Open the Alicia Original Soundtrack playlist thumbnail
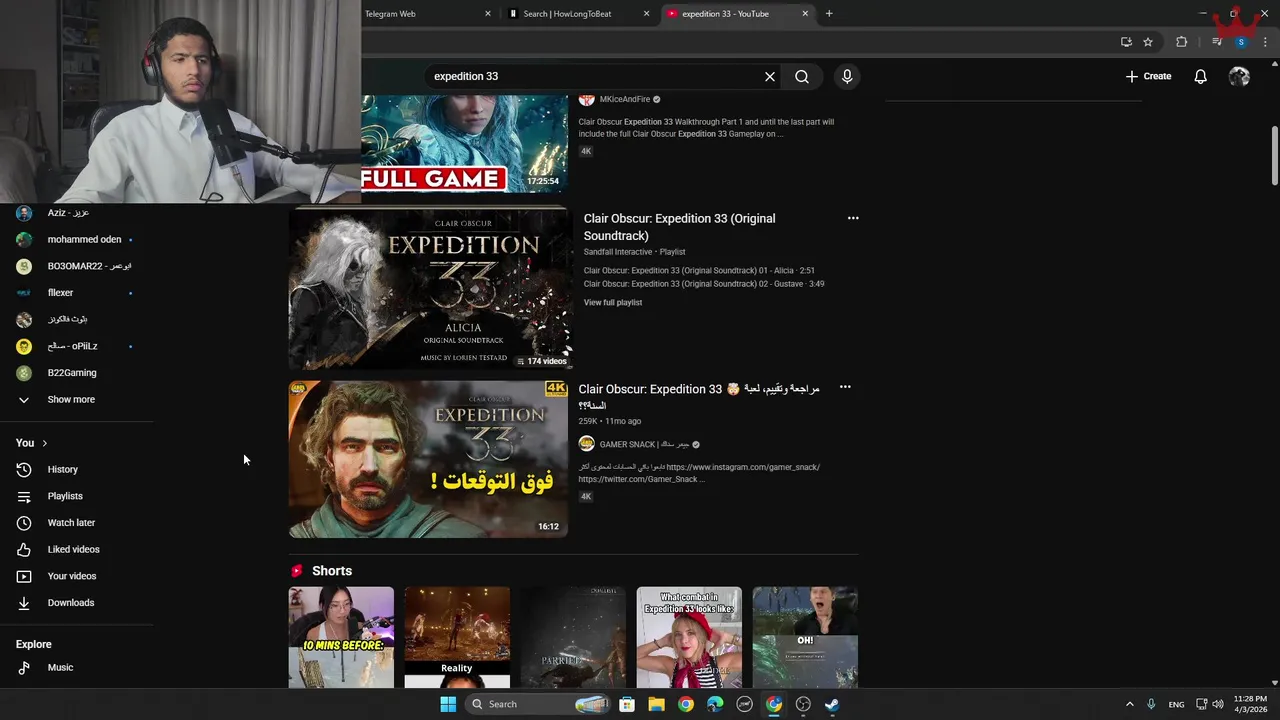This screenshot has height=720, width=1280. [x=430, y=288]
